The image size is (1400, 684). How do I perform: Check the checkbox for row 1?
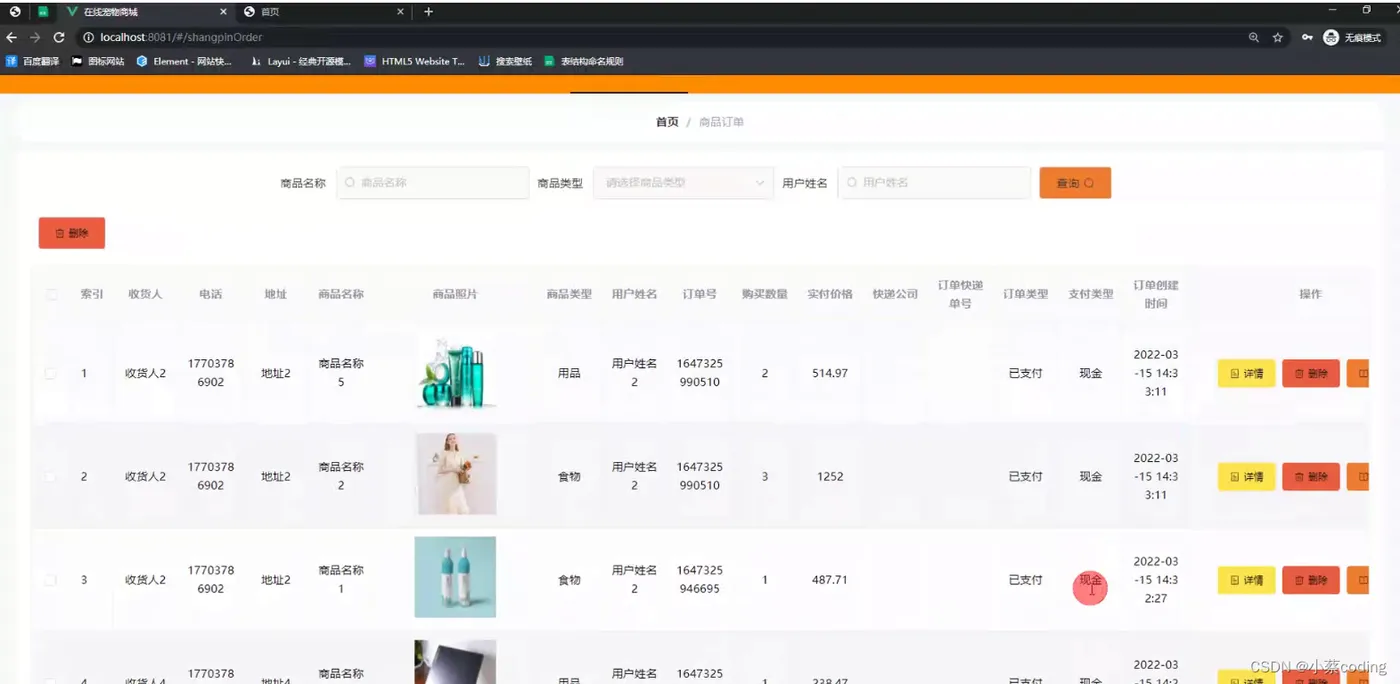51,373
